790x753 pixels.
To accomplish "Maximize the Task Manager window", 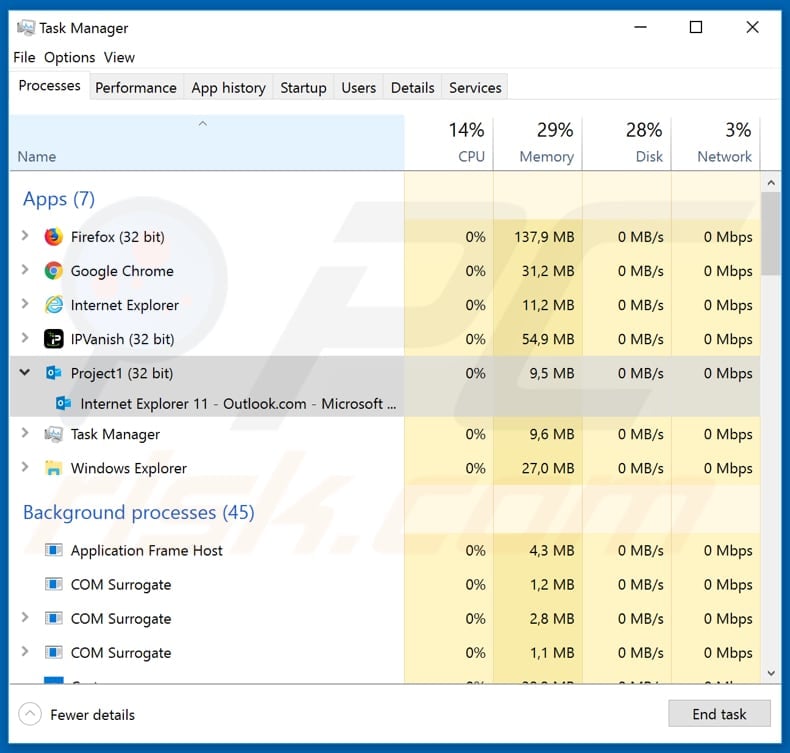I will tap(696, 27).
